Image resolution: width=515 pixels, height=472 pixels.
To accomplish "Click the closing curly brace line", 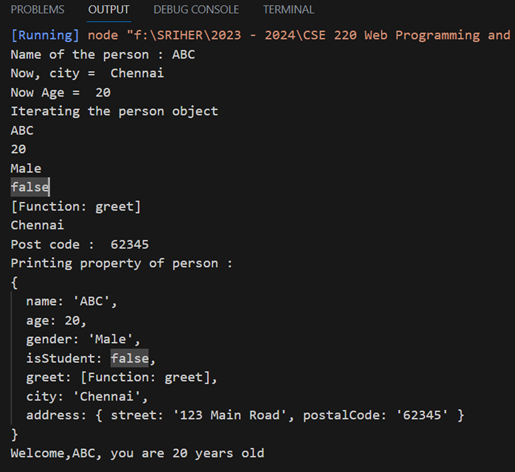I will [x=14, y=435].
